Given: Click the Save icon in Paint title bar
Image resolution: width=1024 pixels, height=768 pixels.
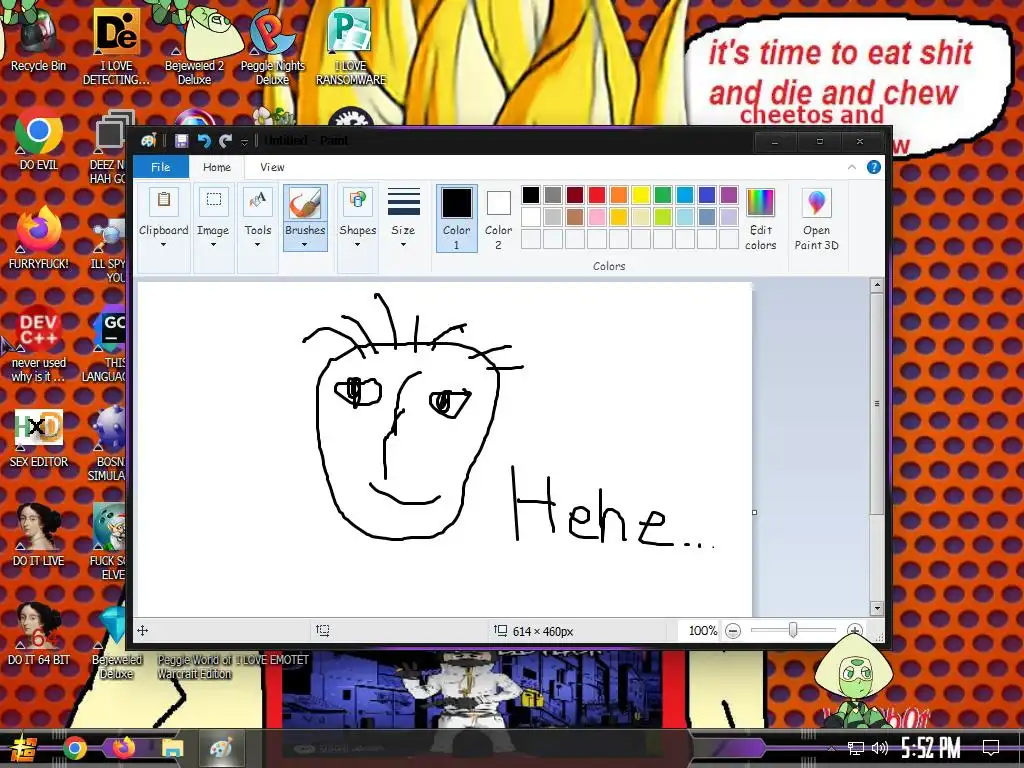Looking at the screenshot, I should tap(182, 140).
